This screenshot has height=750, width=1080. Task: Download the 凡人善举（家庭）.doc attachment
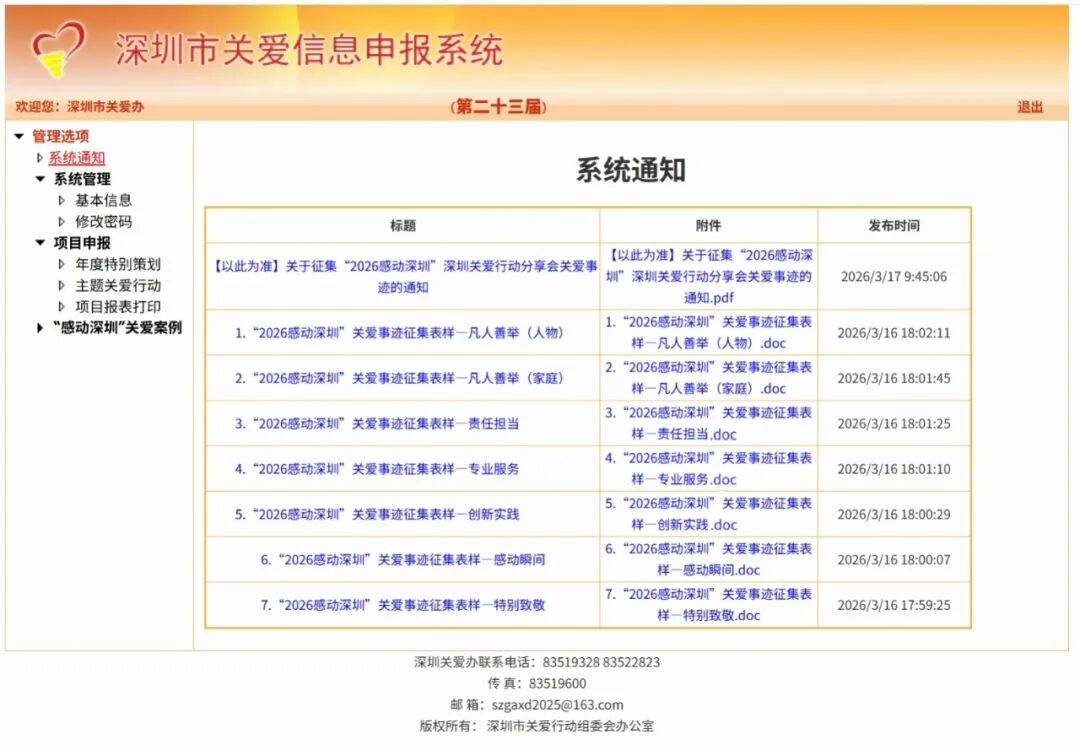(708, 378)
